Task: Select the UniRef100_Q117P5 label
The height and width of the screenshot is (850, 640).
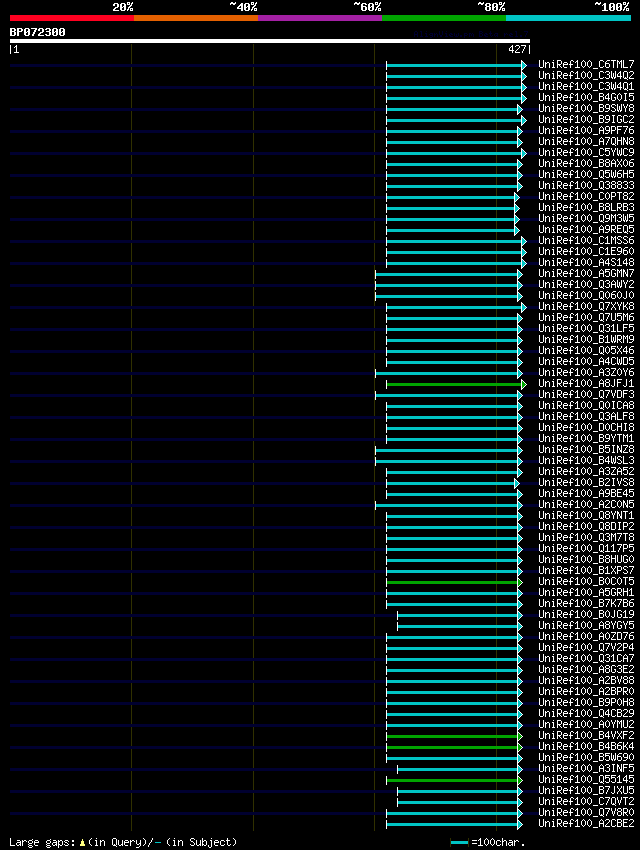Action: (586, 549)
